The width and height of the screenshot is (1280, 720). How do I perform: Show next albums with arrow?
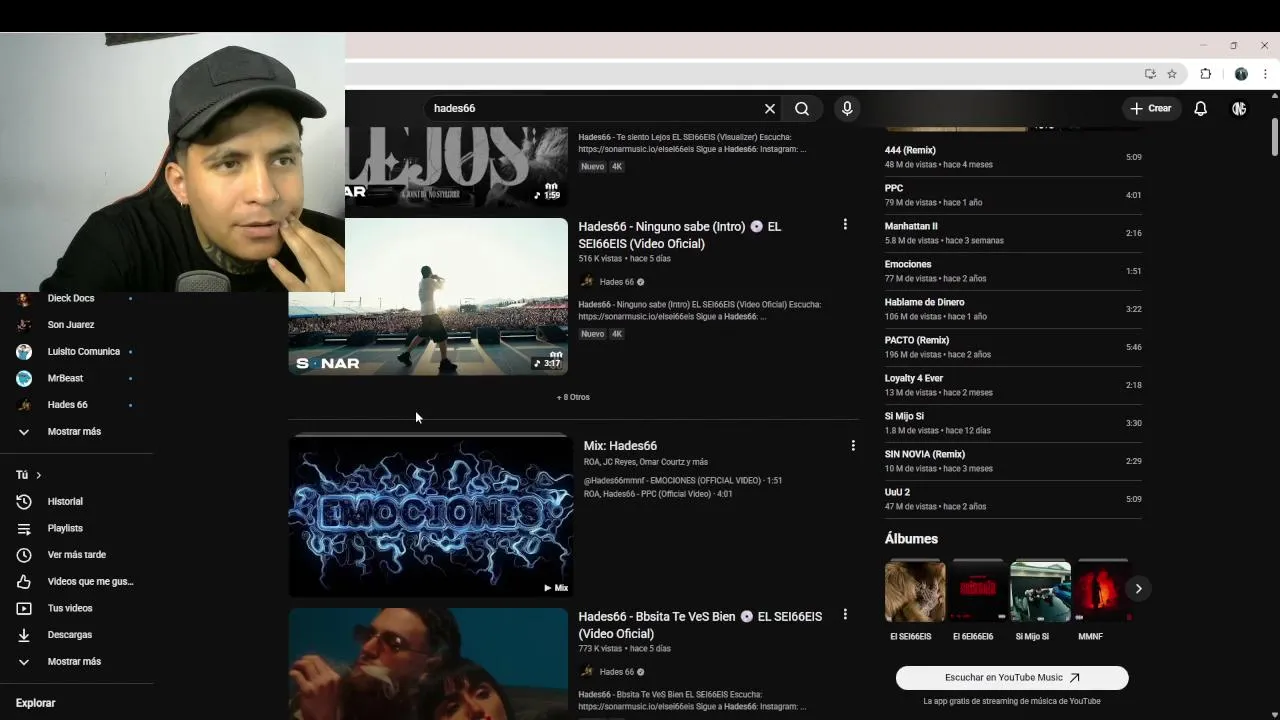pyautogui.click(x=1138, y=589)
